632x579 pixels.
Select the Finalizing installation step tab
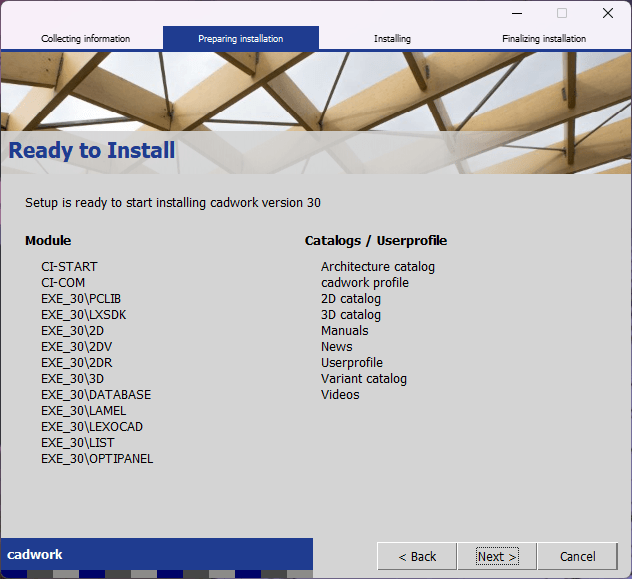[x=544, y=39]
